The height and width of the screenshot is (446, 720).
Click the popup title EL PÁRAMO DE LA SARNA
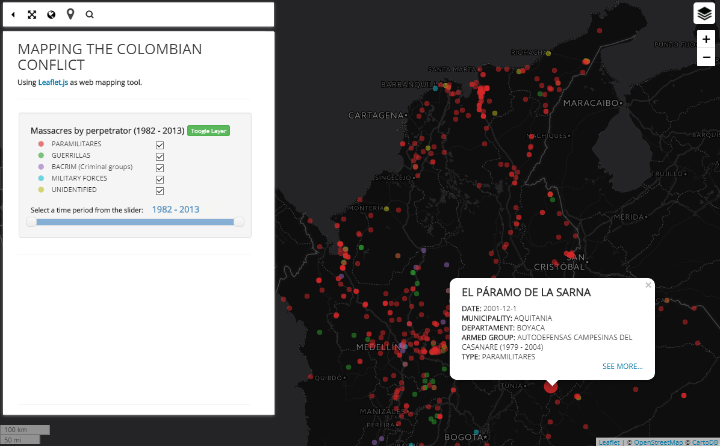[x=526, y=292]
